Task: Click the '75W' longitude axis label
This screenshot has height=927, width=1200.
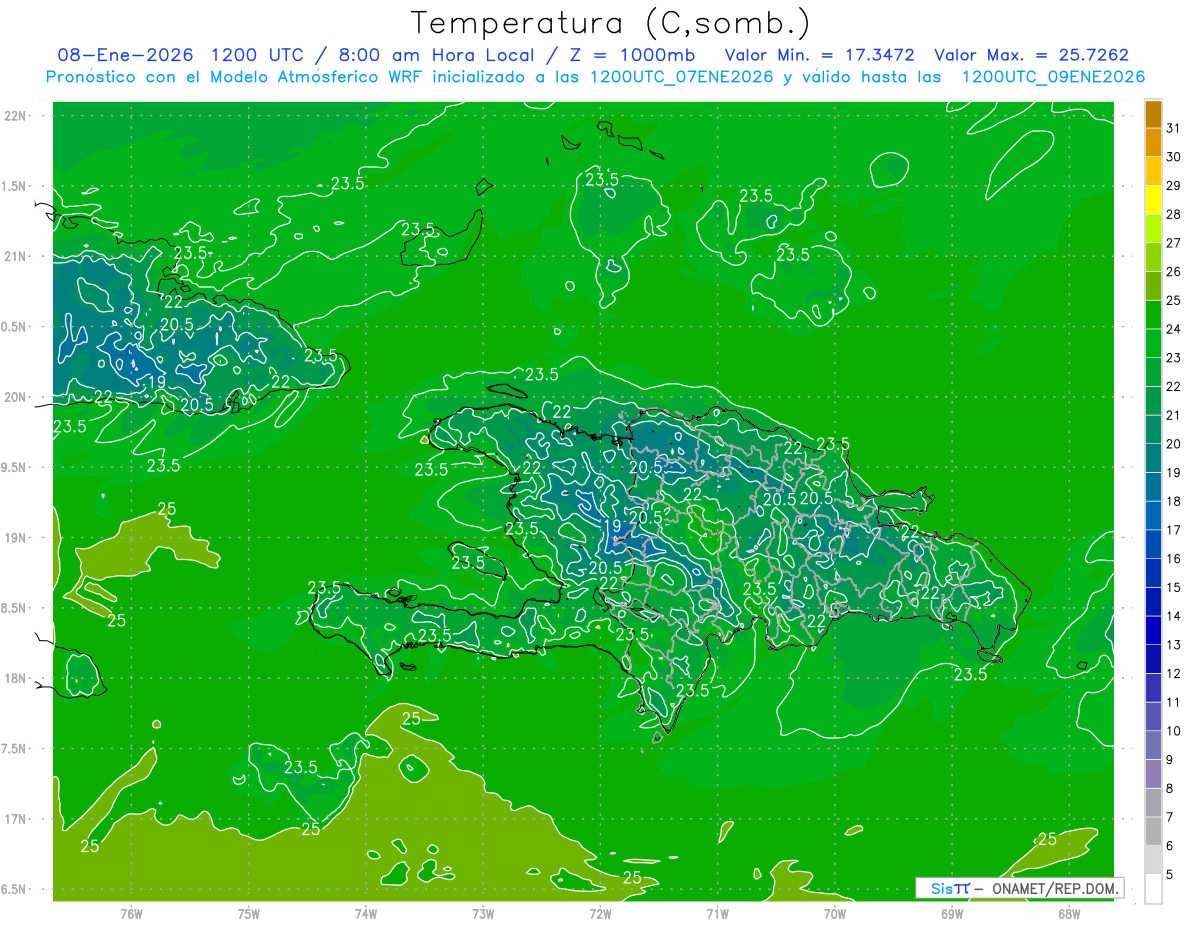Action: [x=249, y=913]
